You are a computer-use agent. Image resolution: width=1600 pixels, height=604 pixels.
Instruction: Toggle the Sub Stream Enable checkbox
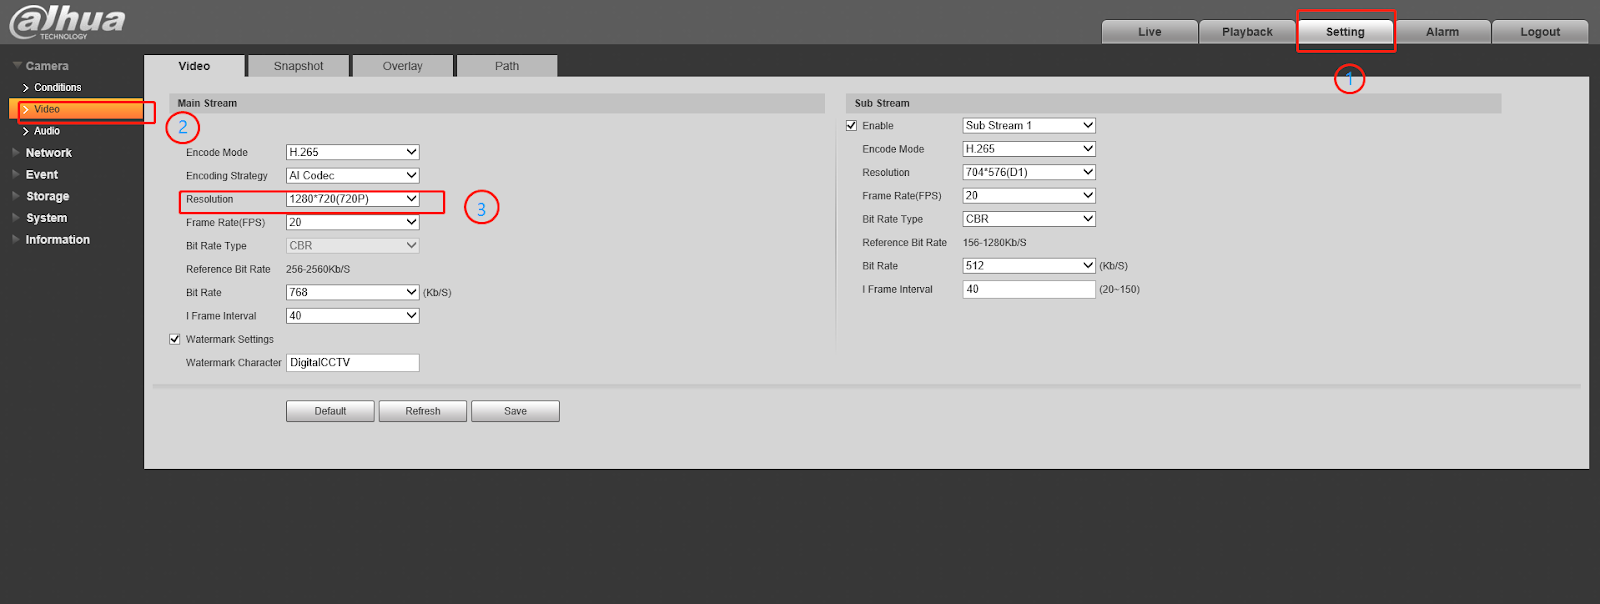[x=852, y=126]
